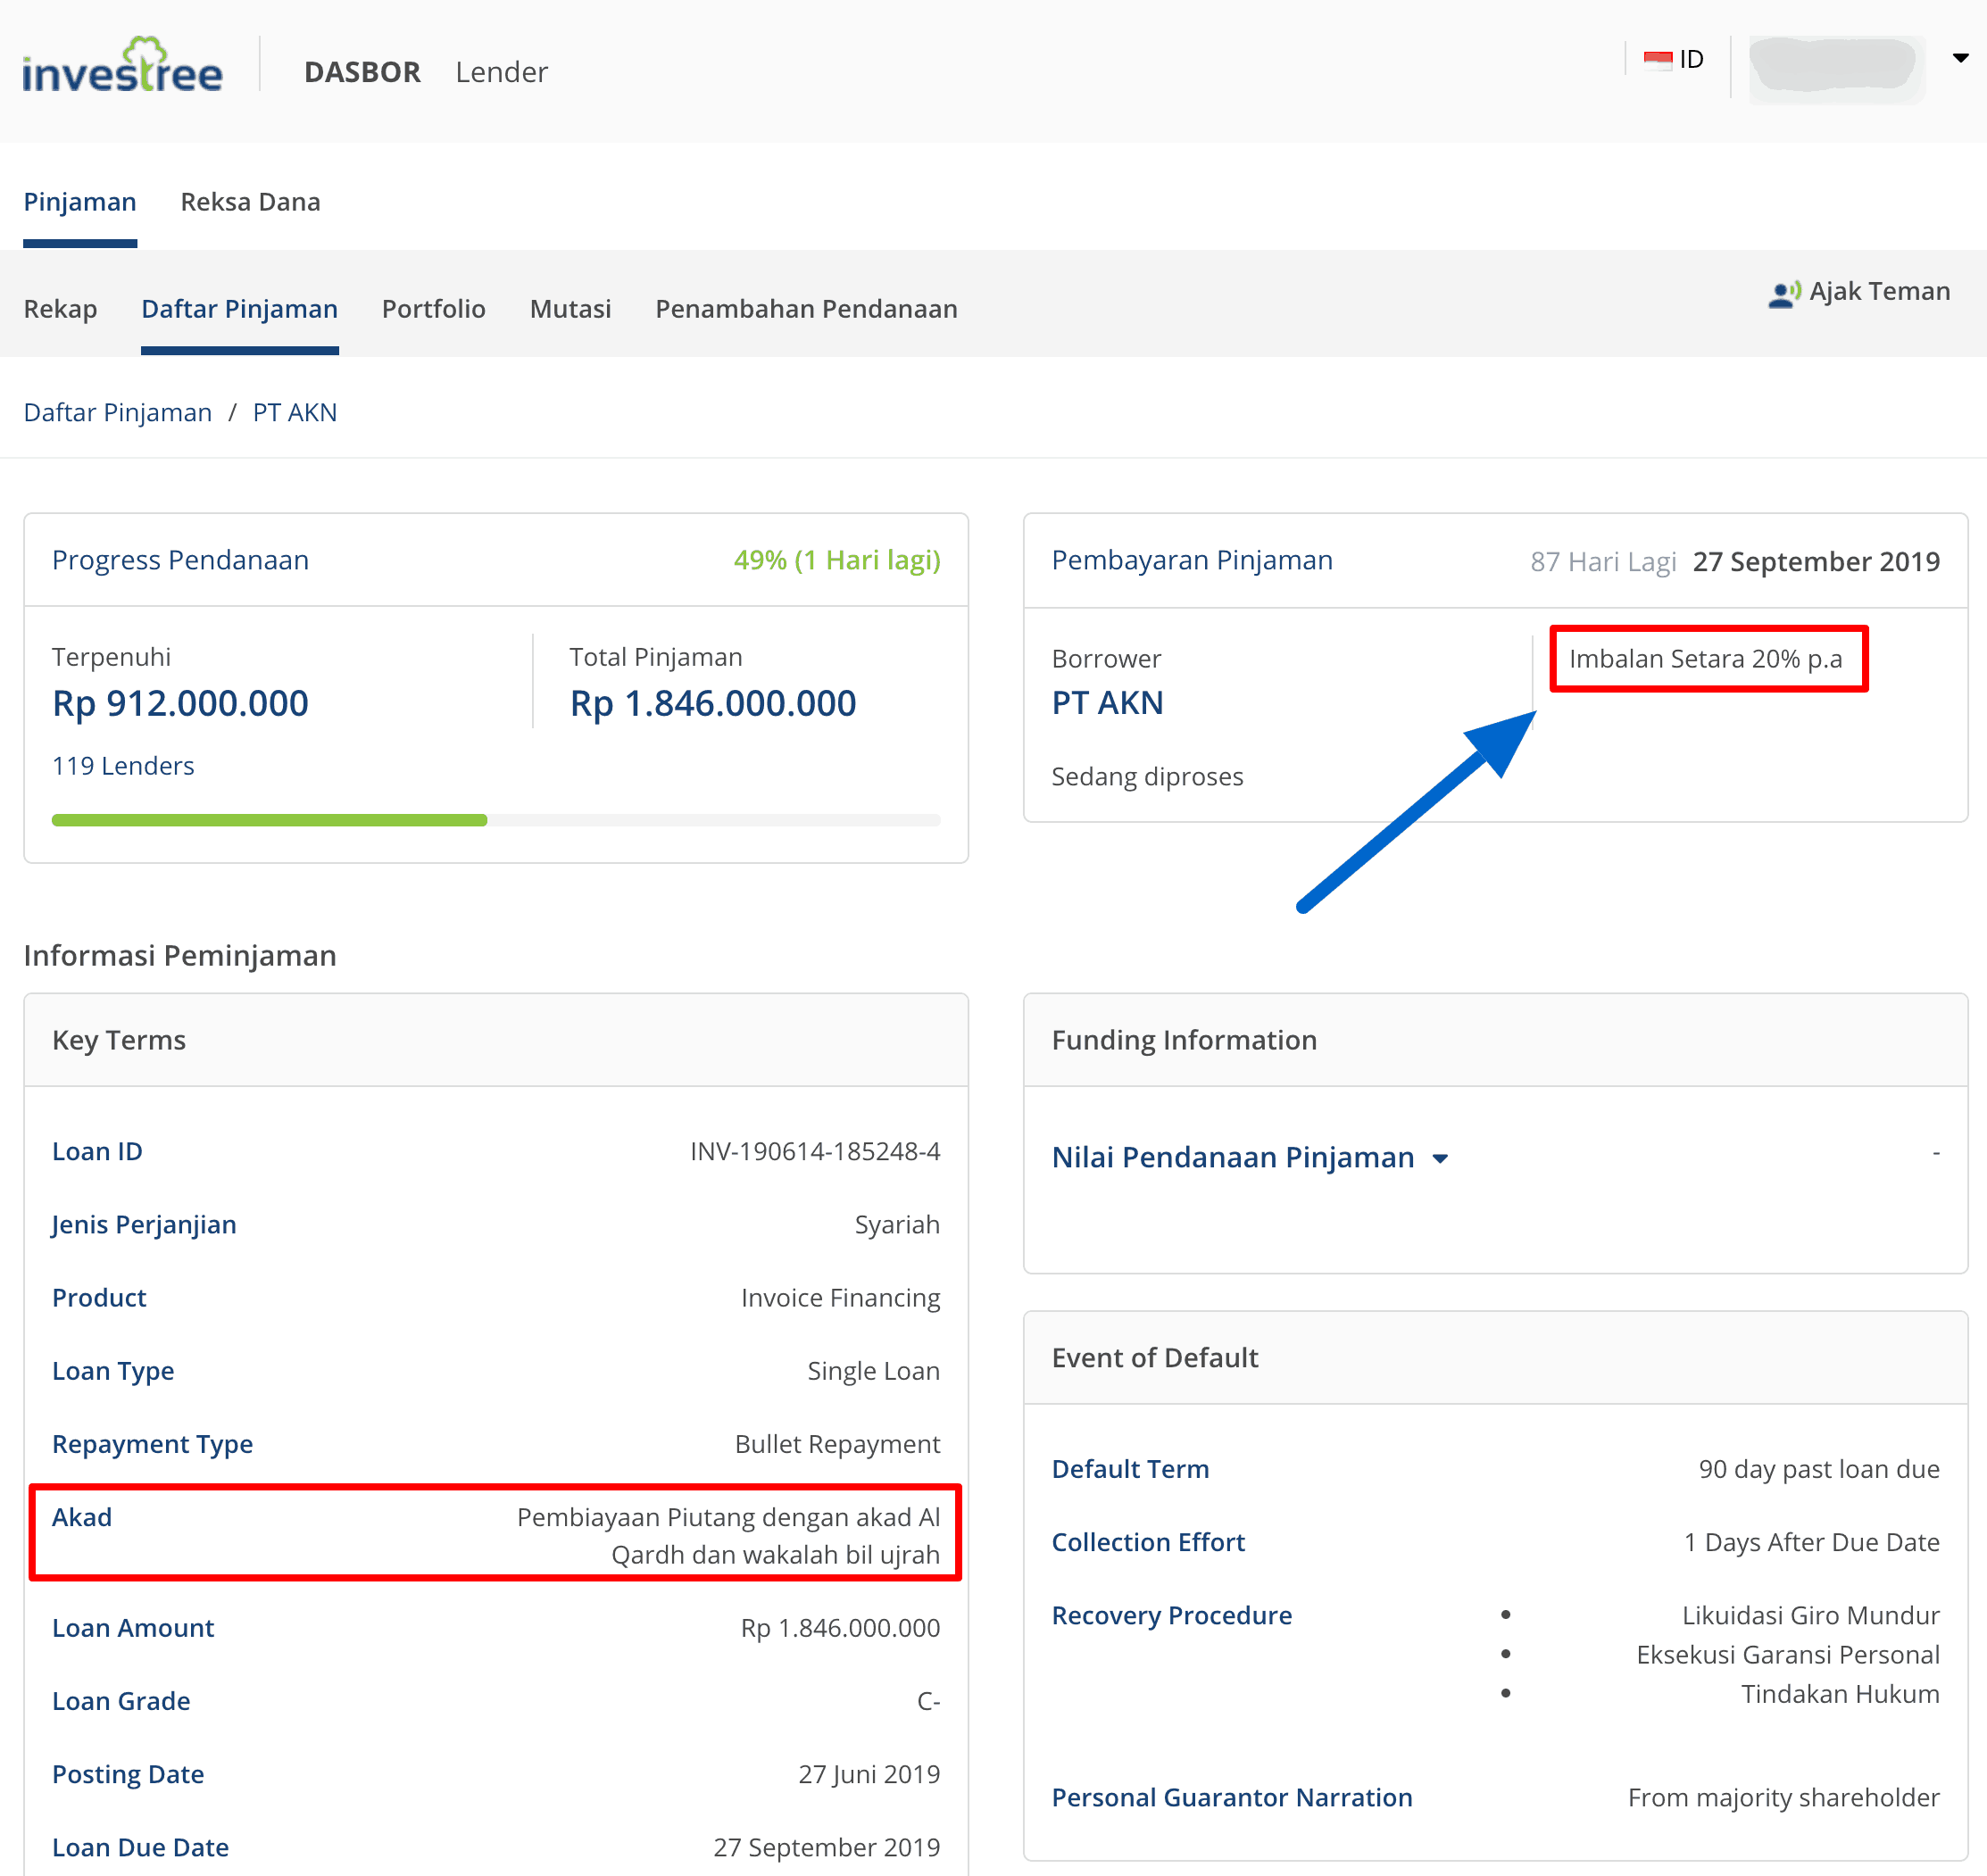Select the Daftar Pinjaman sub-tab
Screen dimensions: 1987x1876
tap(239, 309)
